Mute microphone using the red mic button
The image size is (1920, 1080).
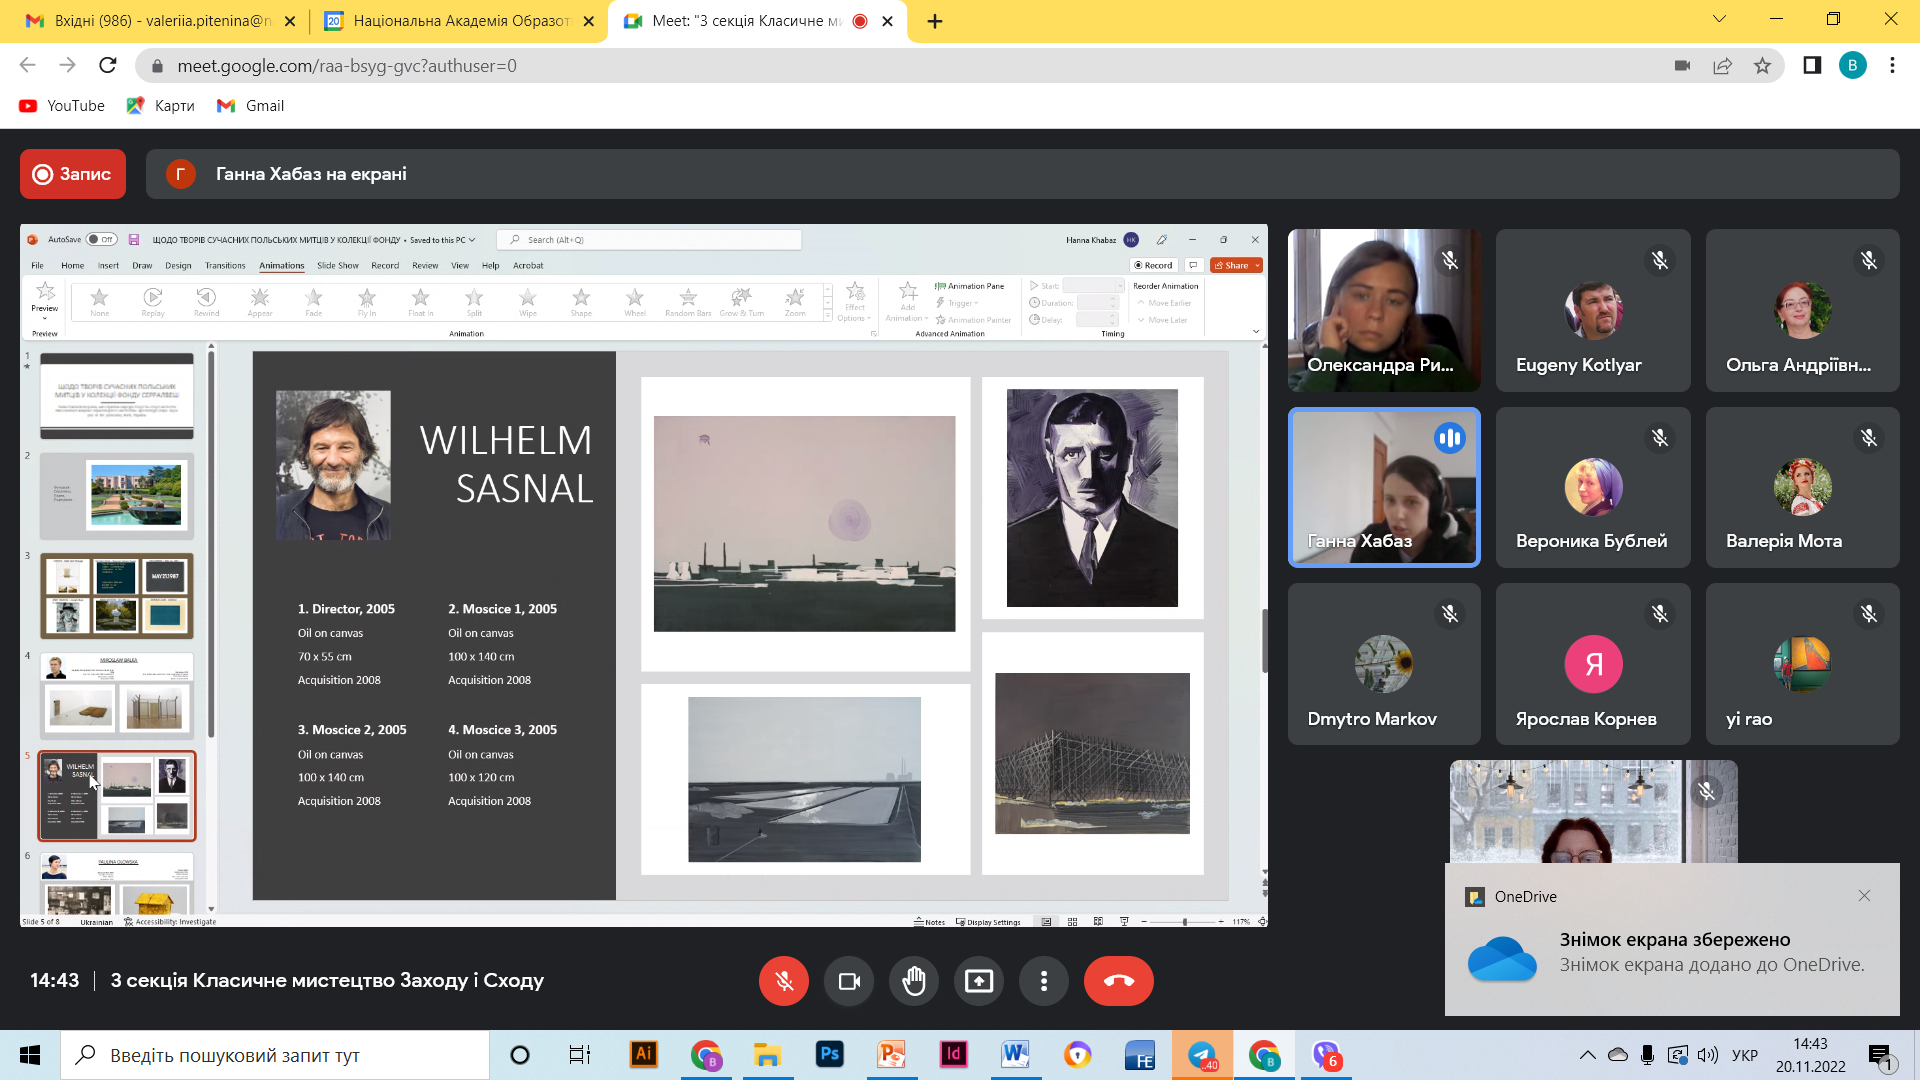pyautogui.click(x=784, y=981)
